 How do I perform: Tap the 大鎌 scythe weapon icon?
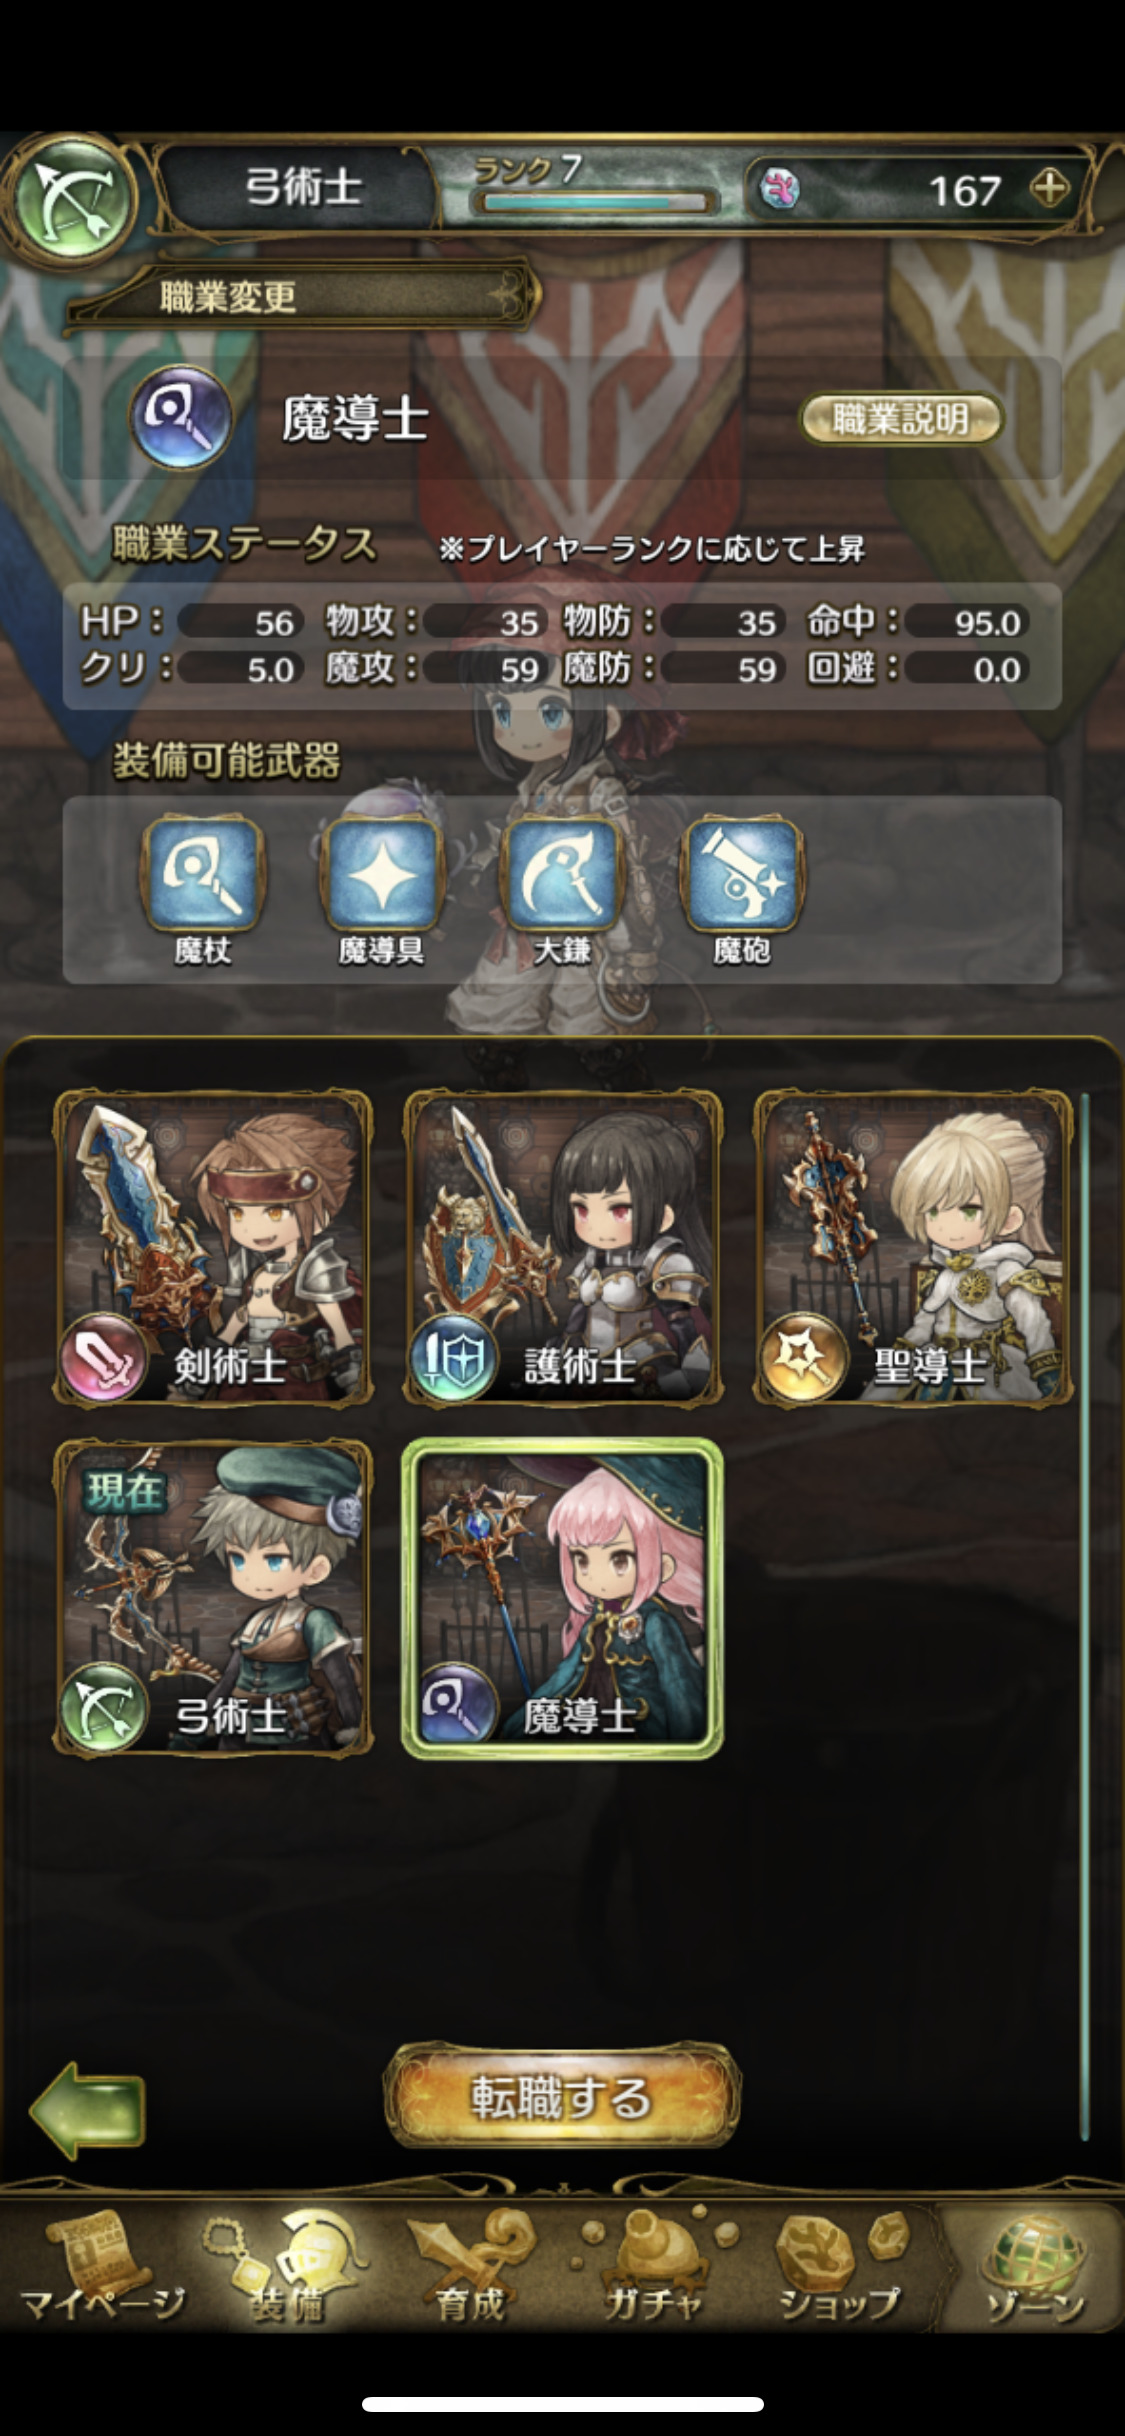tap(562, 873)
